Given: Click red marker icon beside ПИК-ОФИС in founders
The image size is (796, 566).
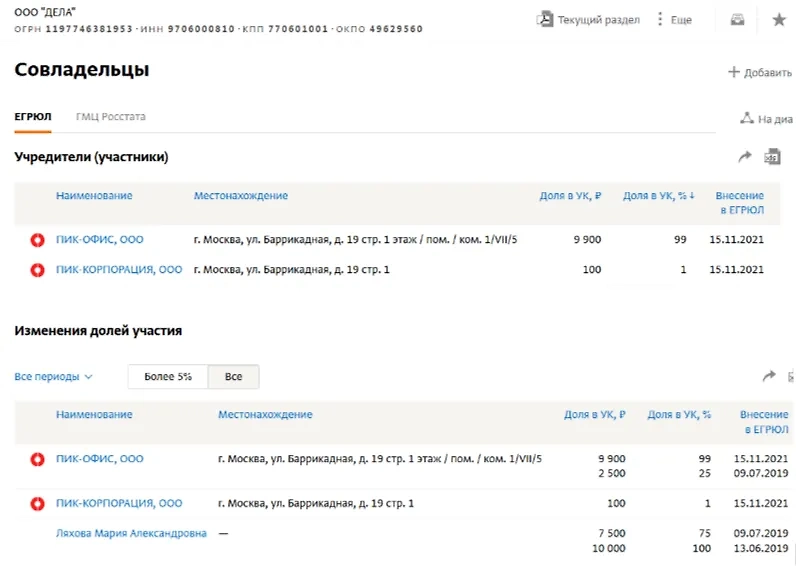Looking at the screenshot, I should pyautogui.click(x=37, y=240).
